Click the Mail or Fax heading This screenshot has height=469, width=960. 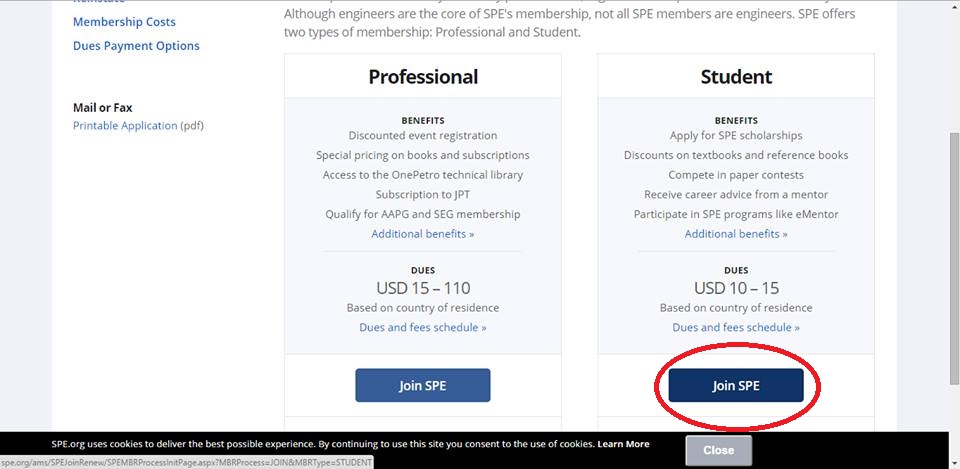point(102,108)
